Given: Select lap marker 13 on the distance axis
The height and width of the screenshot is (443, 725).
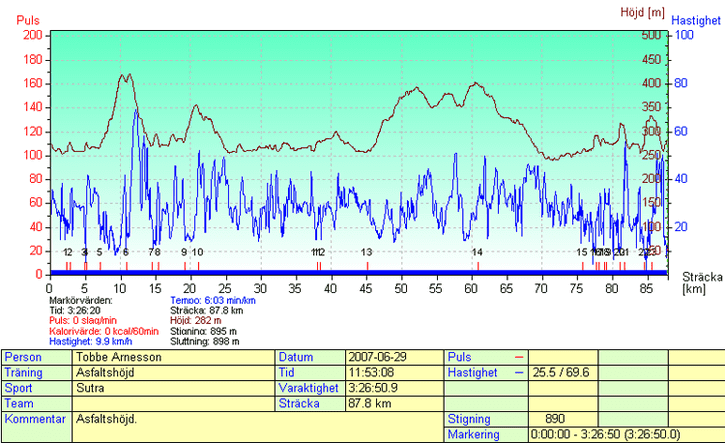Looking at the screenshot, I should coord(367,252).
